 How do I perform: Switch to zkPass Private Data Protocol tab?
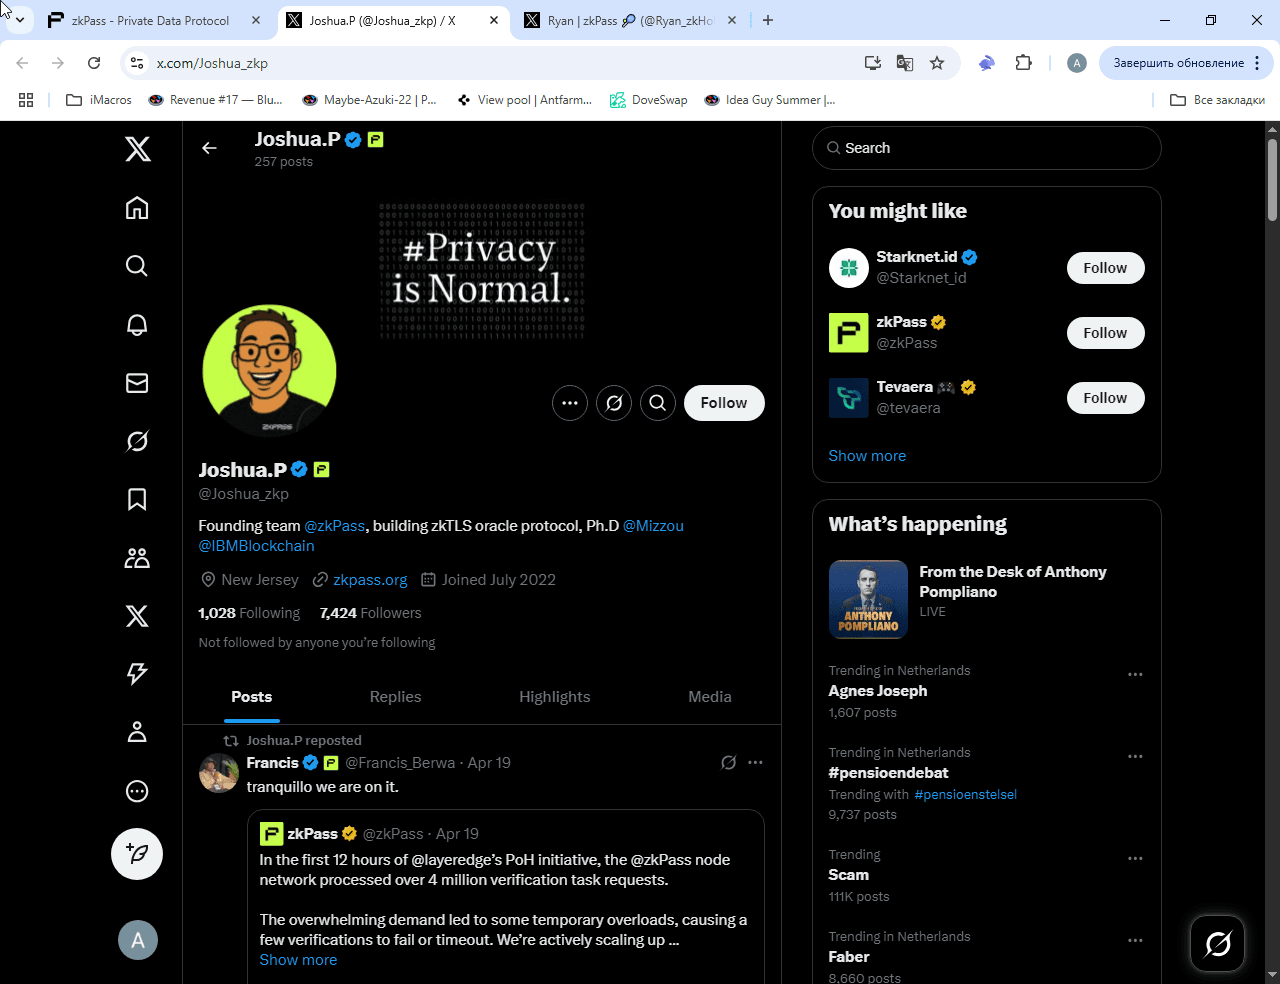150,20
